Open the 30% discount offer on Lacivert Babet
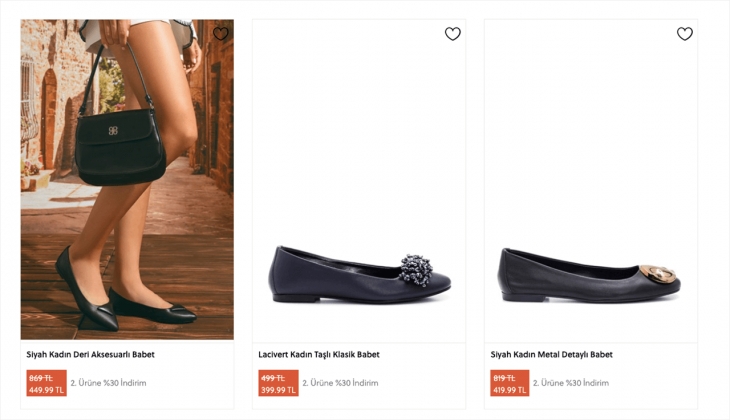Screen dimensions: 730x420 pos(340,383)
